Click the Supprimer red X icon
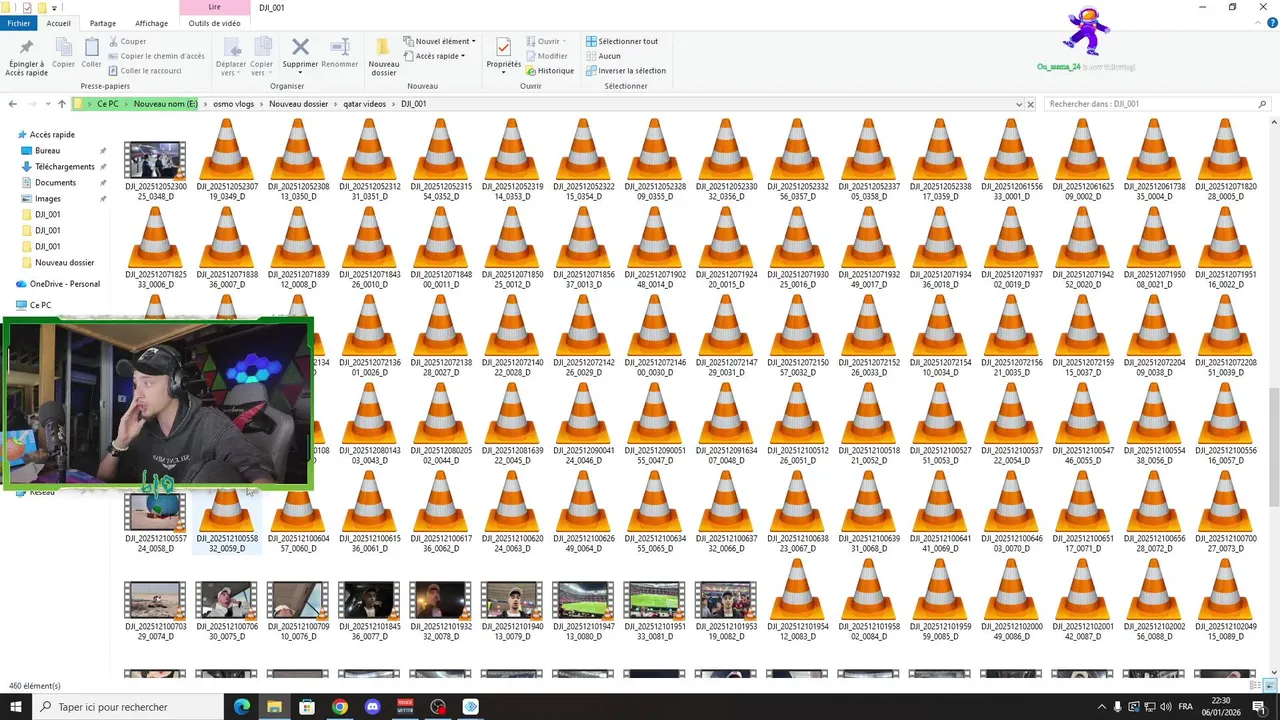 click(300, 46)
